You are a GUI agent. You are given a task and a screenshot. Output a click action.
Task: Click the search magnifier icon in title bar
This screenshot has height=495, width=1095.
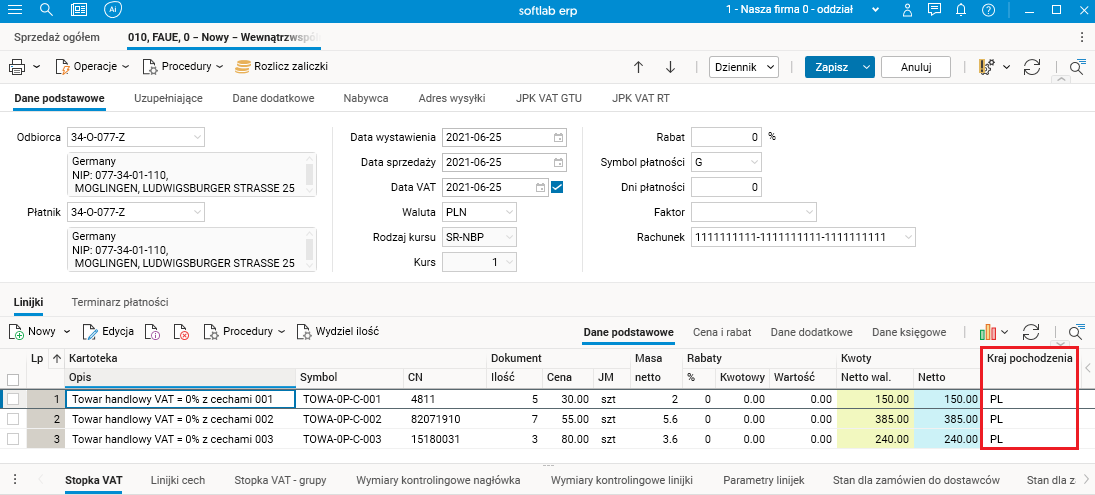coord(47,10)
